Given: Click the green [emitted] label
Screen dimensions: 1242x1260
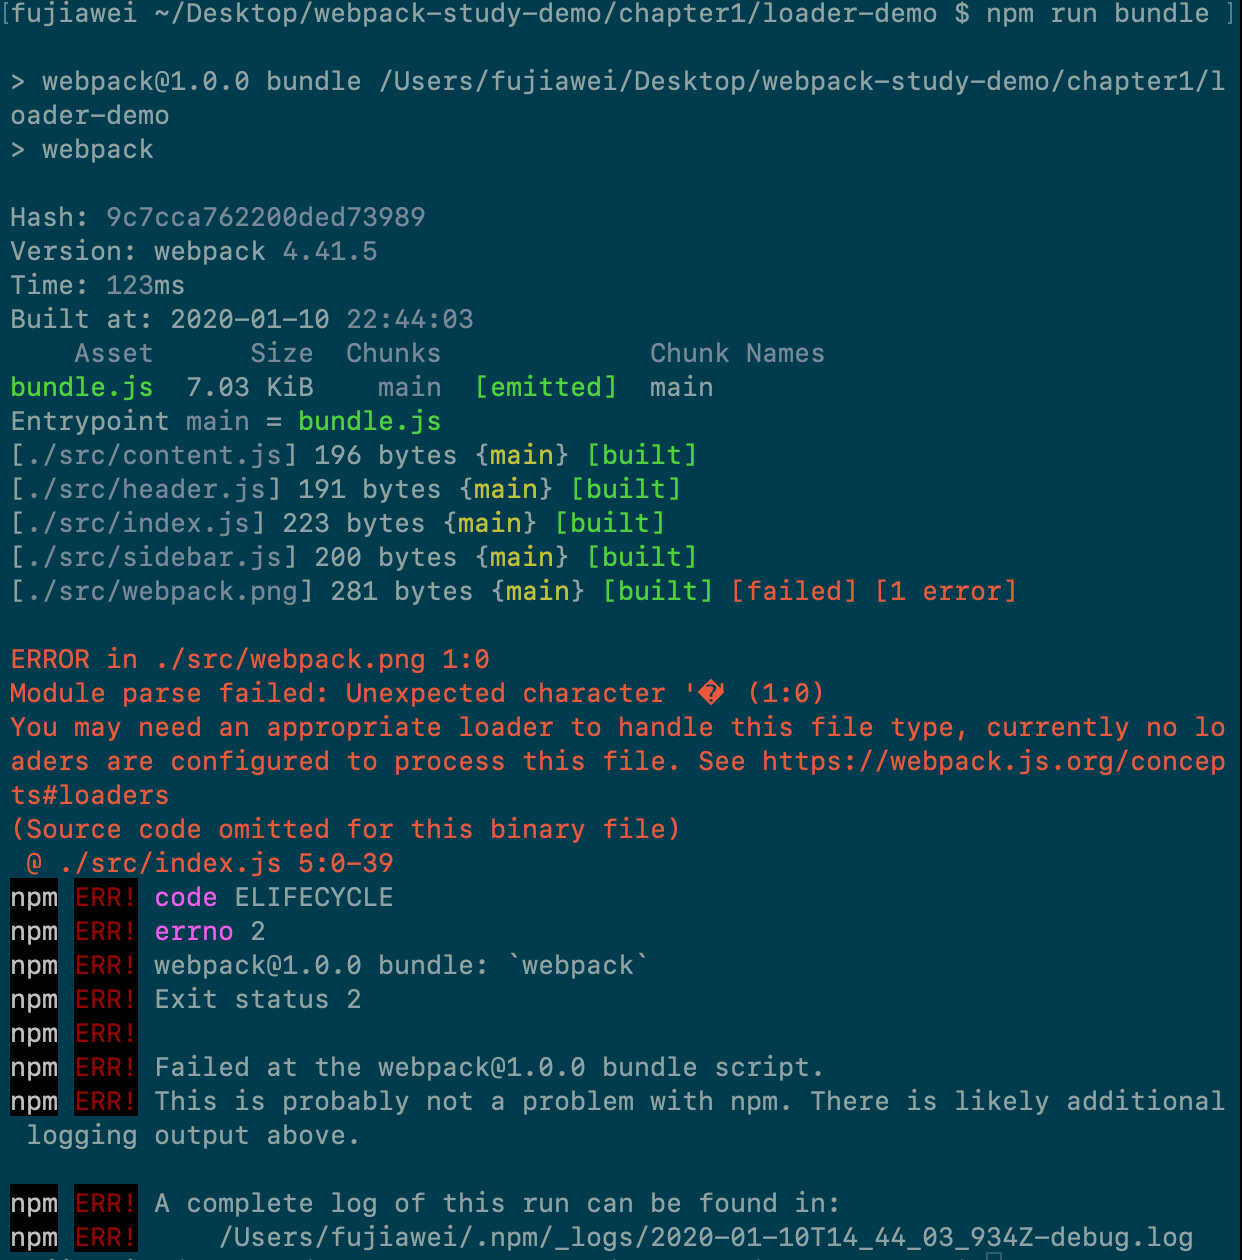Looking at the screenshot, I should point(546,388).
